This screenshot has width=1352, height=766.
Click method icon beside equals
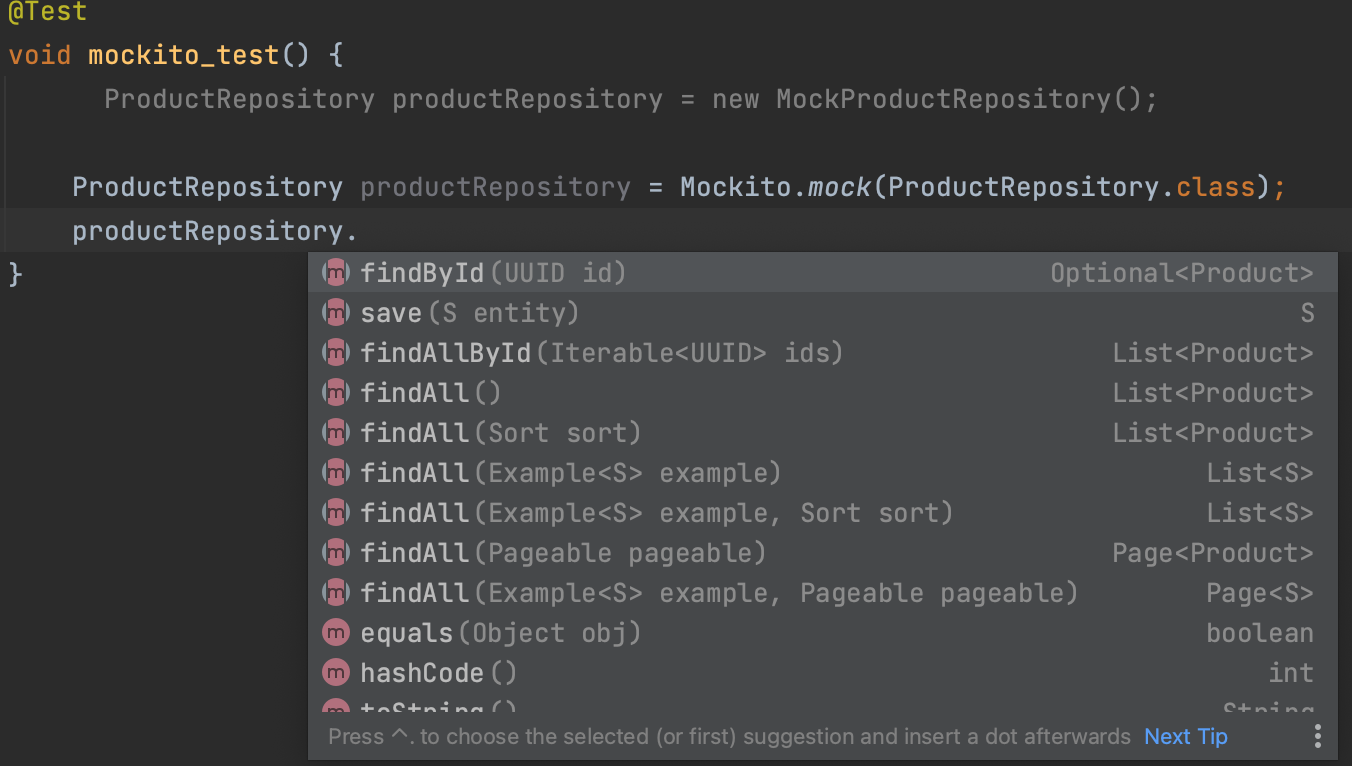click(335, 633)
